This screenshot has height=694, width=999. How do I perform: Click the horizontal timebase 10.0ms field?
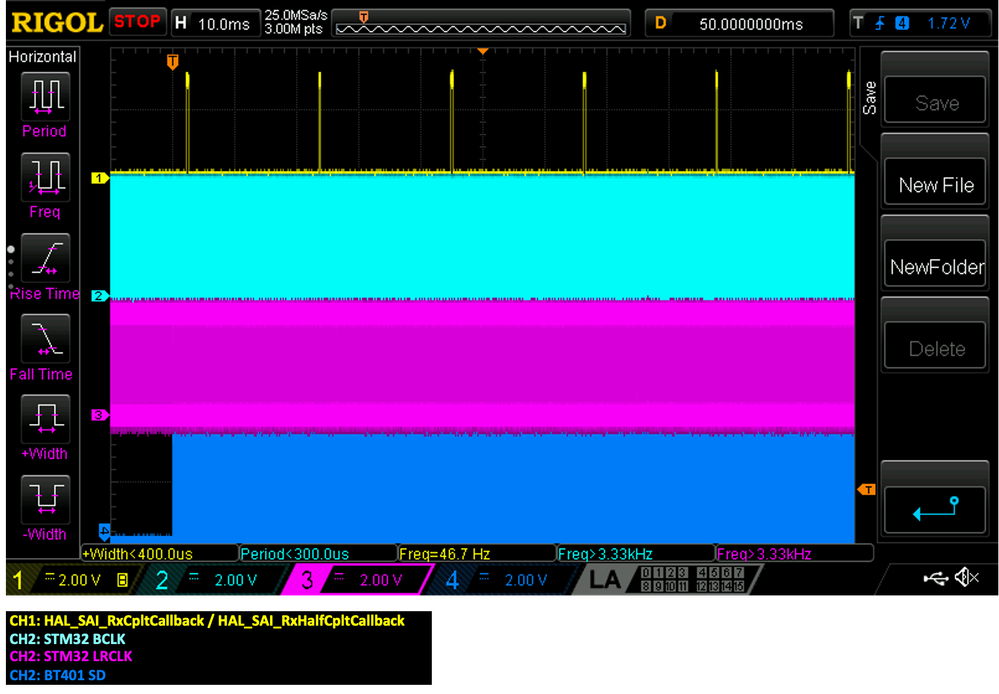[216, 24]
